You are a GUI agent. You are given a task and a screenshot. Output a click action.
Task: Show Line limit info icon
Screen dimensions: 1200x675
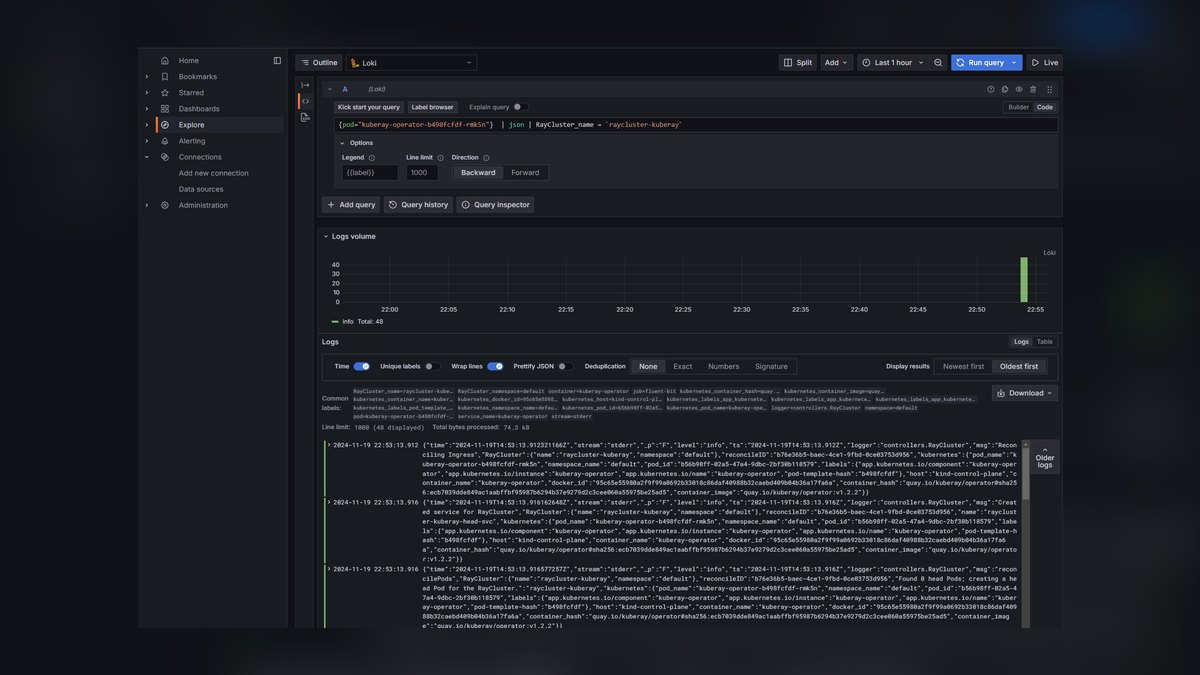point(440,158)
